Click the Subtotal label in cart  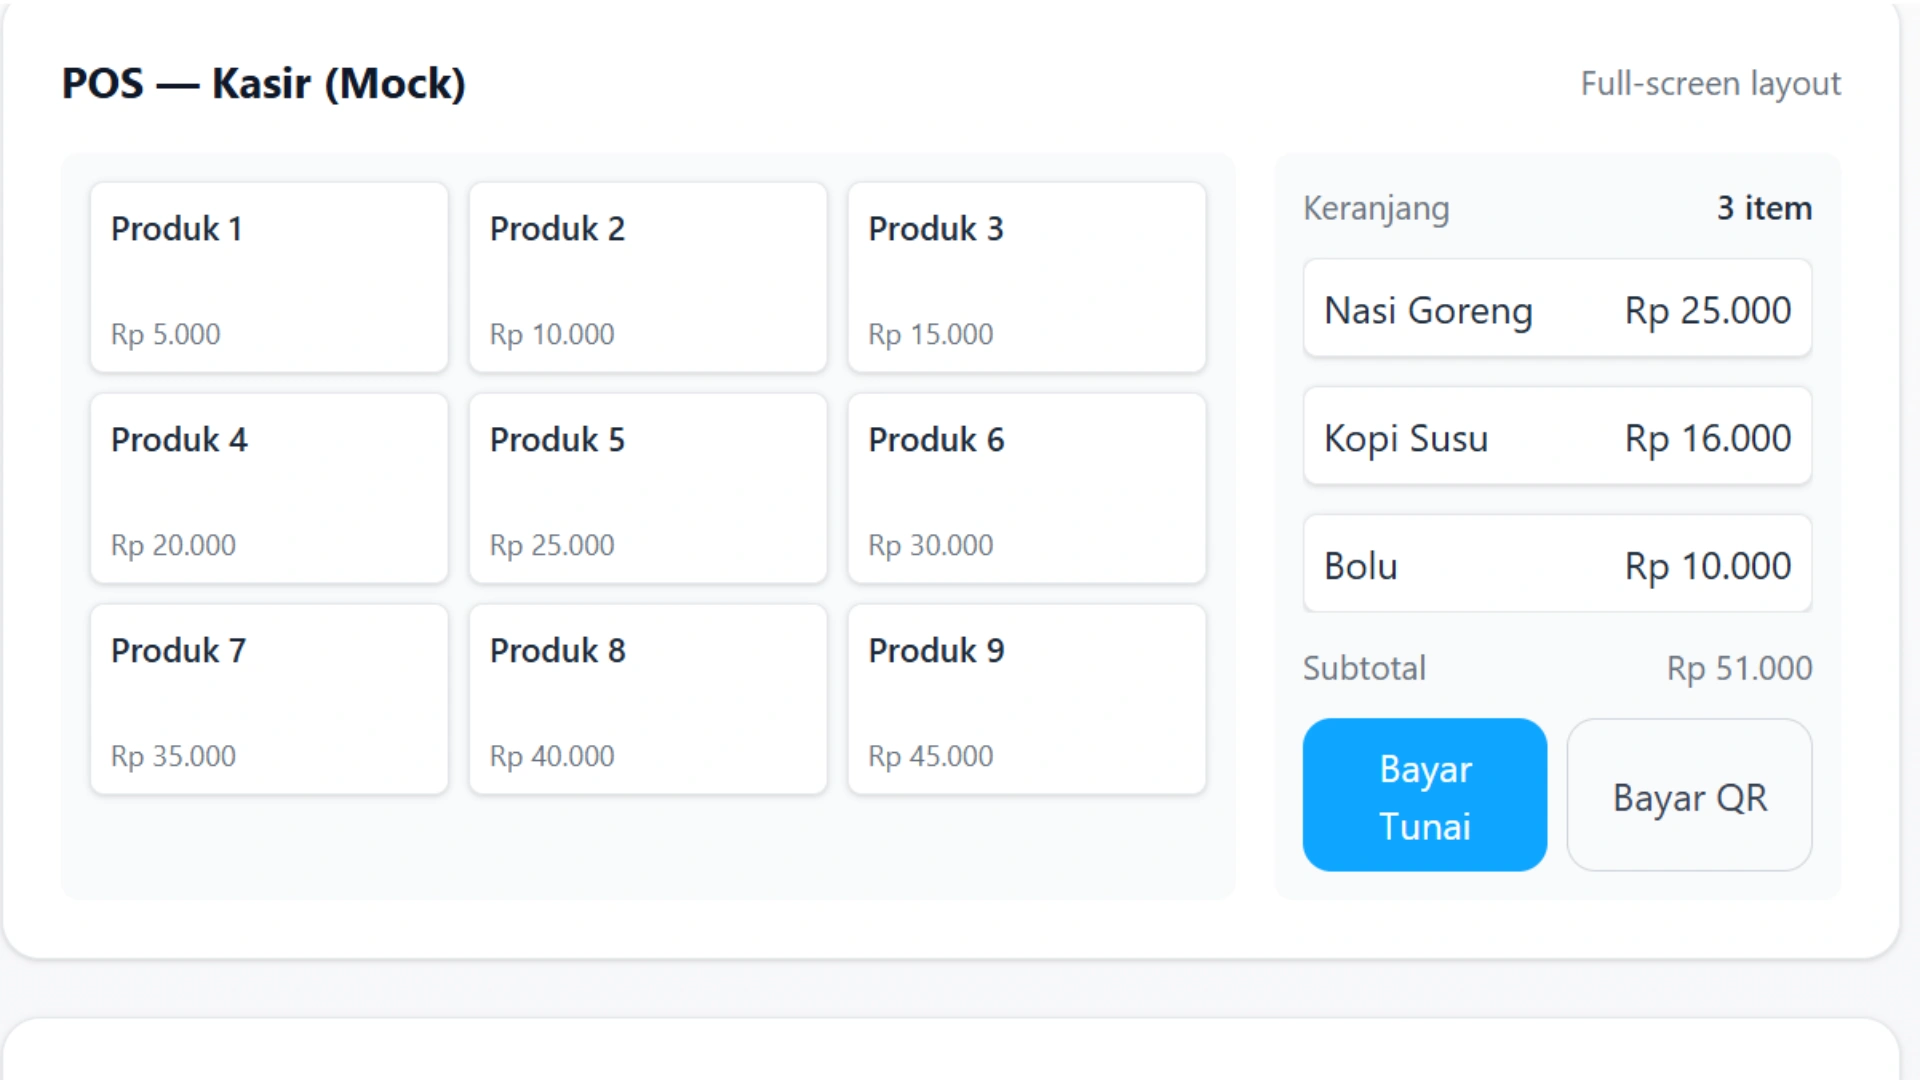click(x=1364, y=668)
